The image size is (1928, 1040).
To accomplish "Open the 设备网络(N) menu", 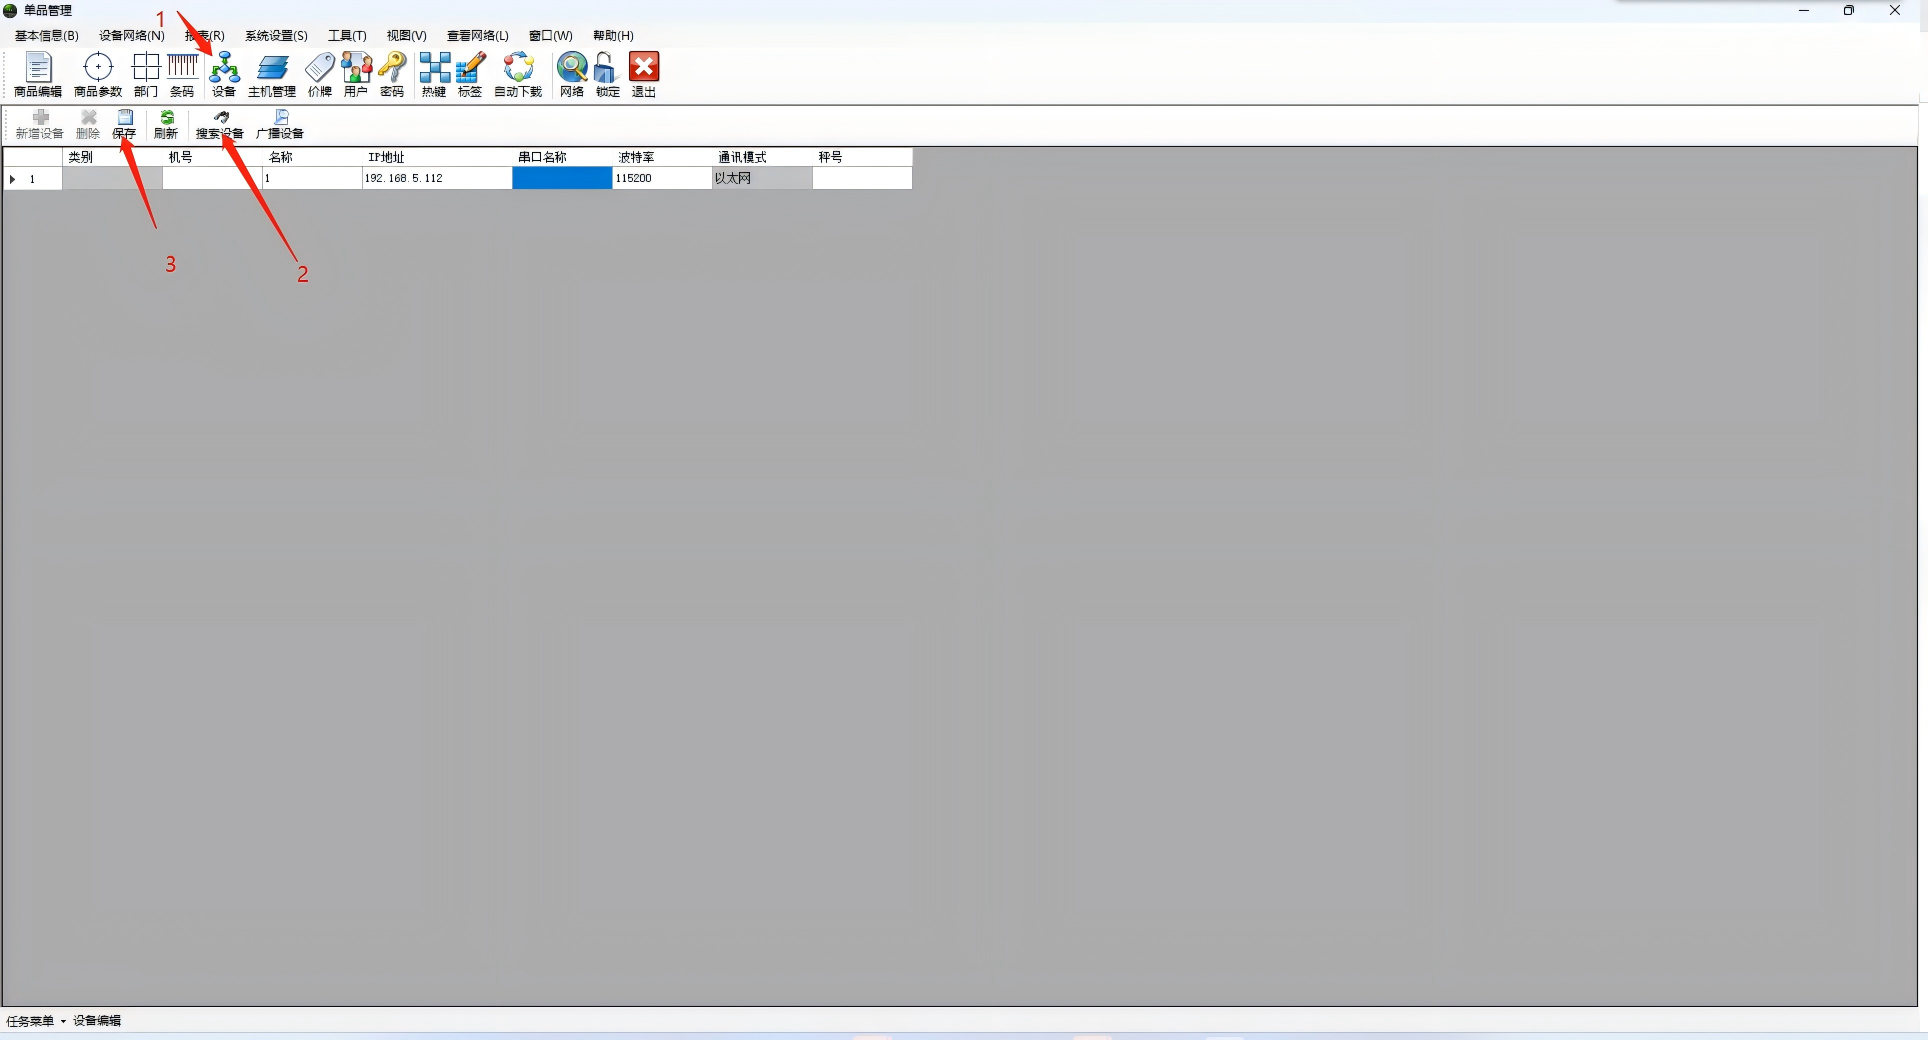I will [x=131, y=36].
